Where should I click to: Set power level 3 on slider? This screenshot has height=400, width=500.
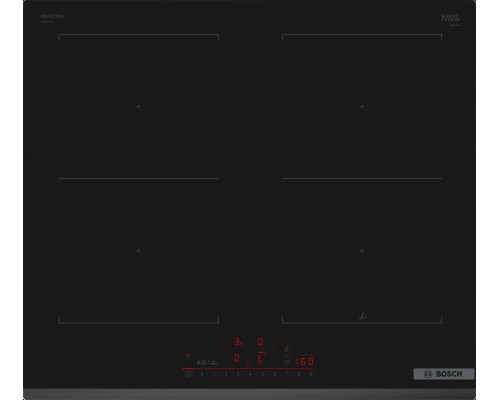(x=238, y=374)
